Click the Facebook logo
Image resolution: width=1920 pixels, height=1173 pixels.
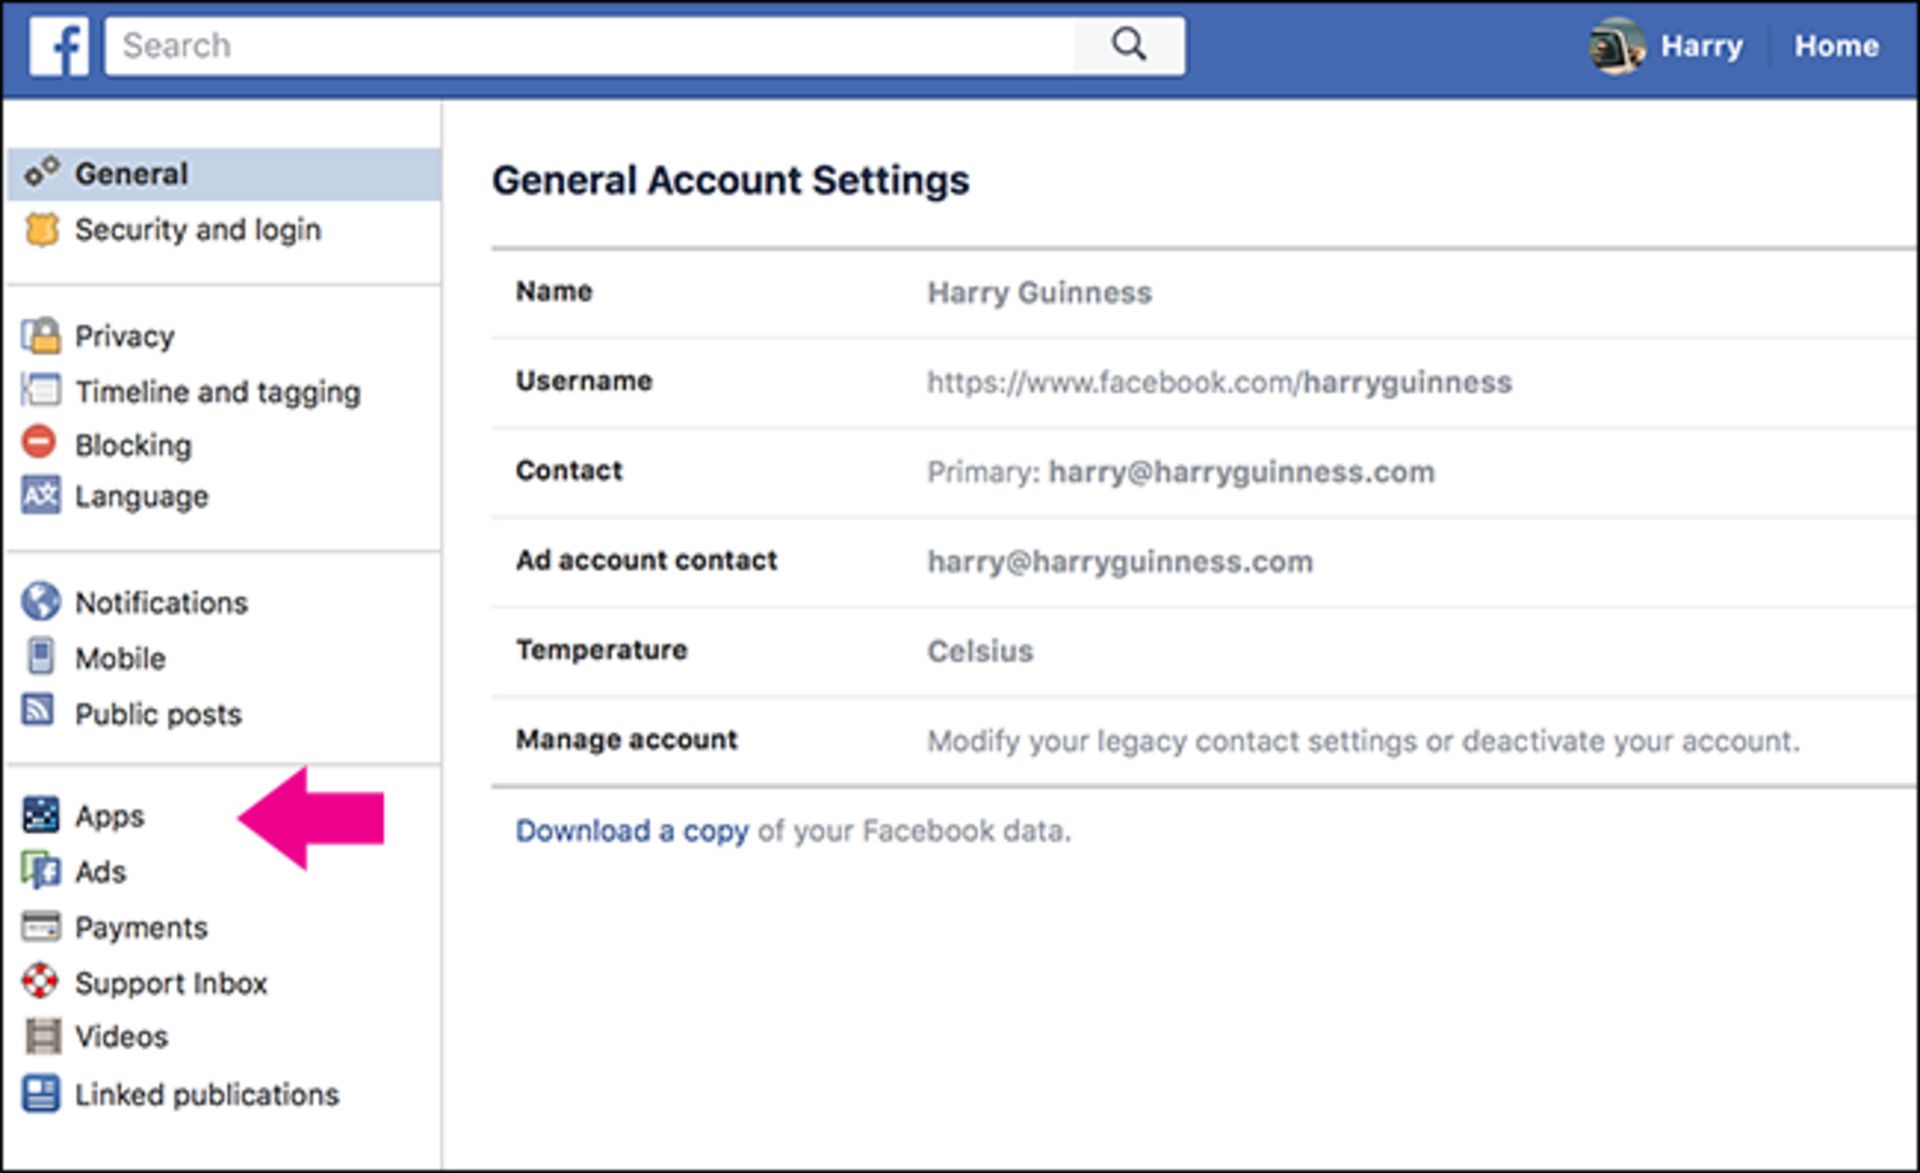[x=59, y=45]
